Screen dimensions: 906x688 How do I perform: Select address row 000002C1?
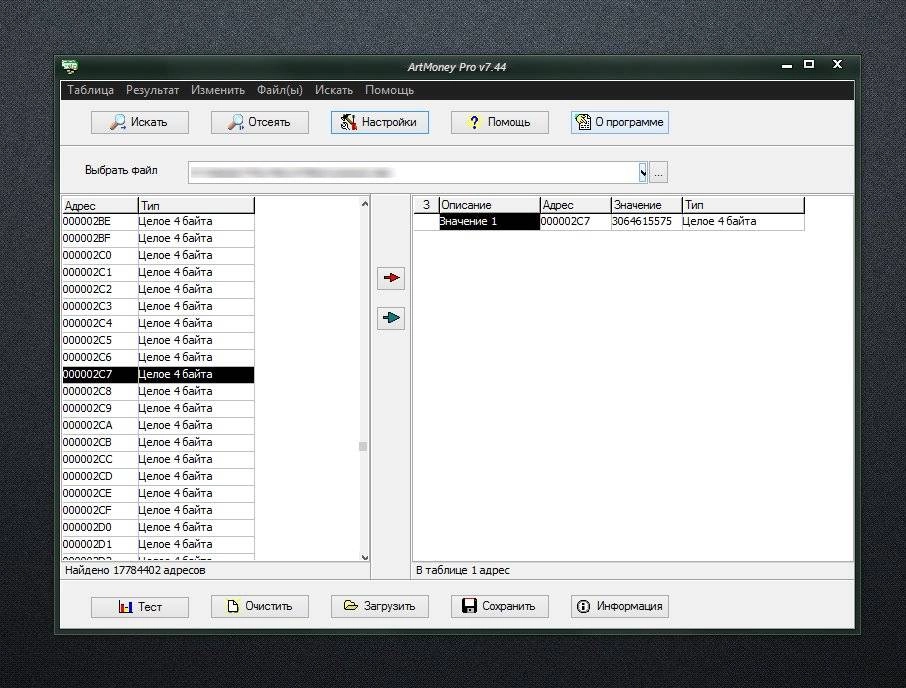pyautogui.click(x=158, y=273)
